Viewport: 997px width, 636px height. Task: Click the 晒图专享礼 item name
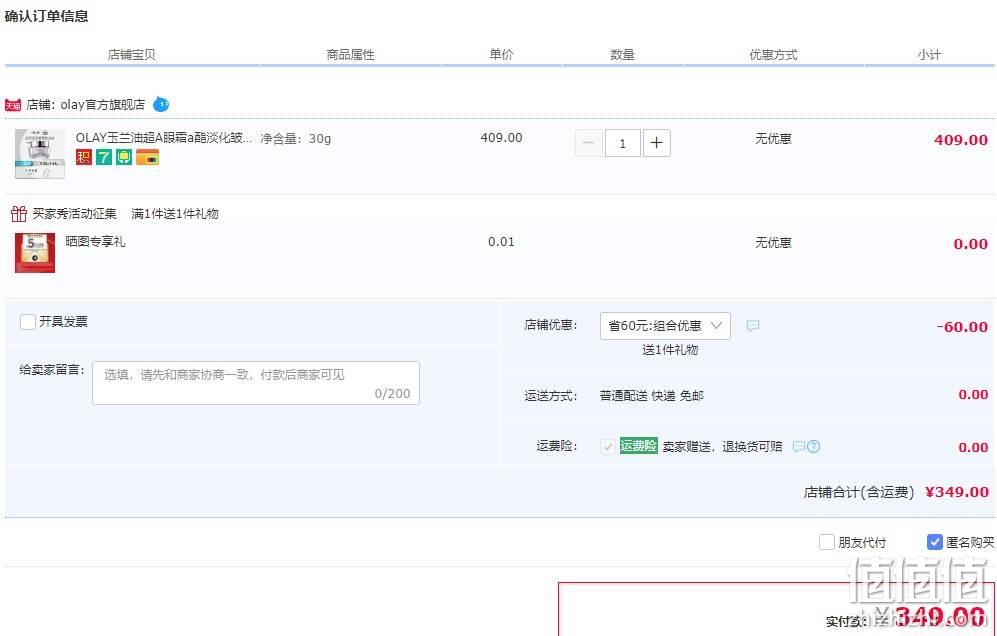[95, 242]
